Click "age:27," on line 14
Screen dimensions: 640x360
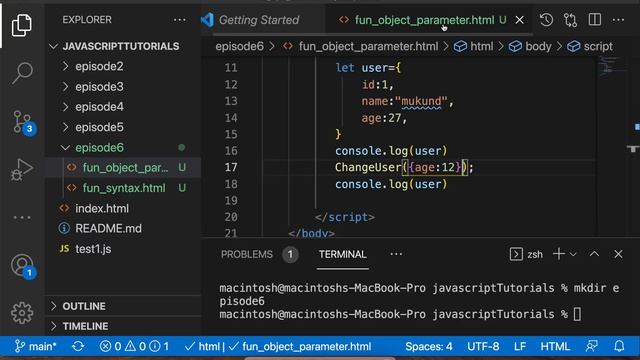[384, 118]
